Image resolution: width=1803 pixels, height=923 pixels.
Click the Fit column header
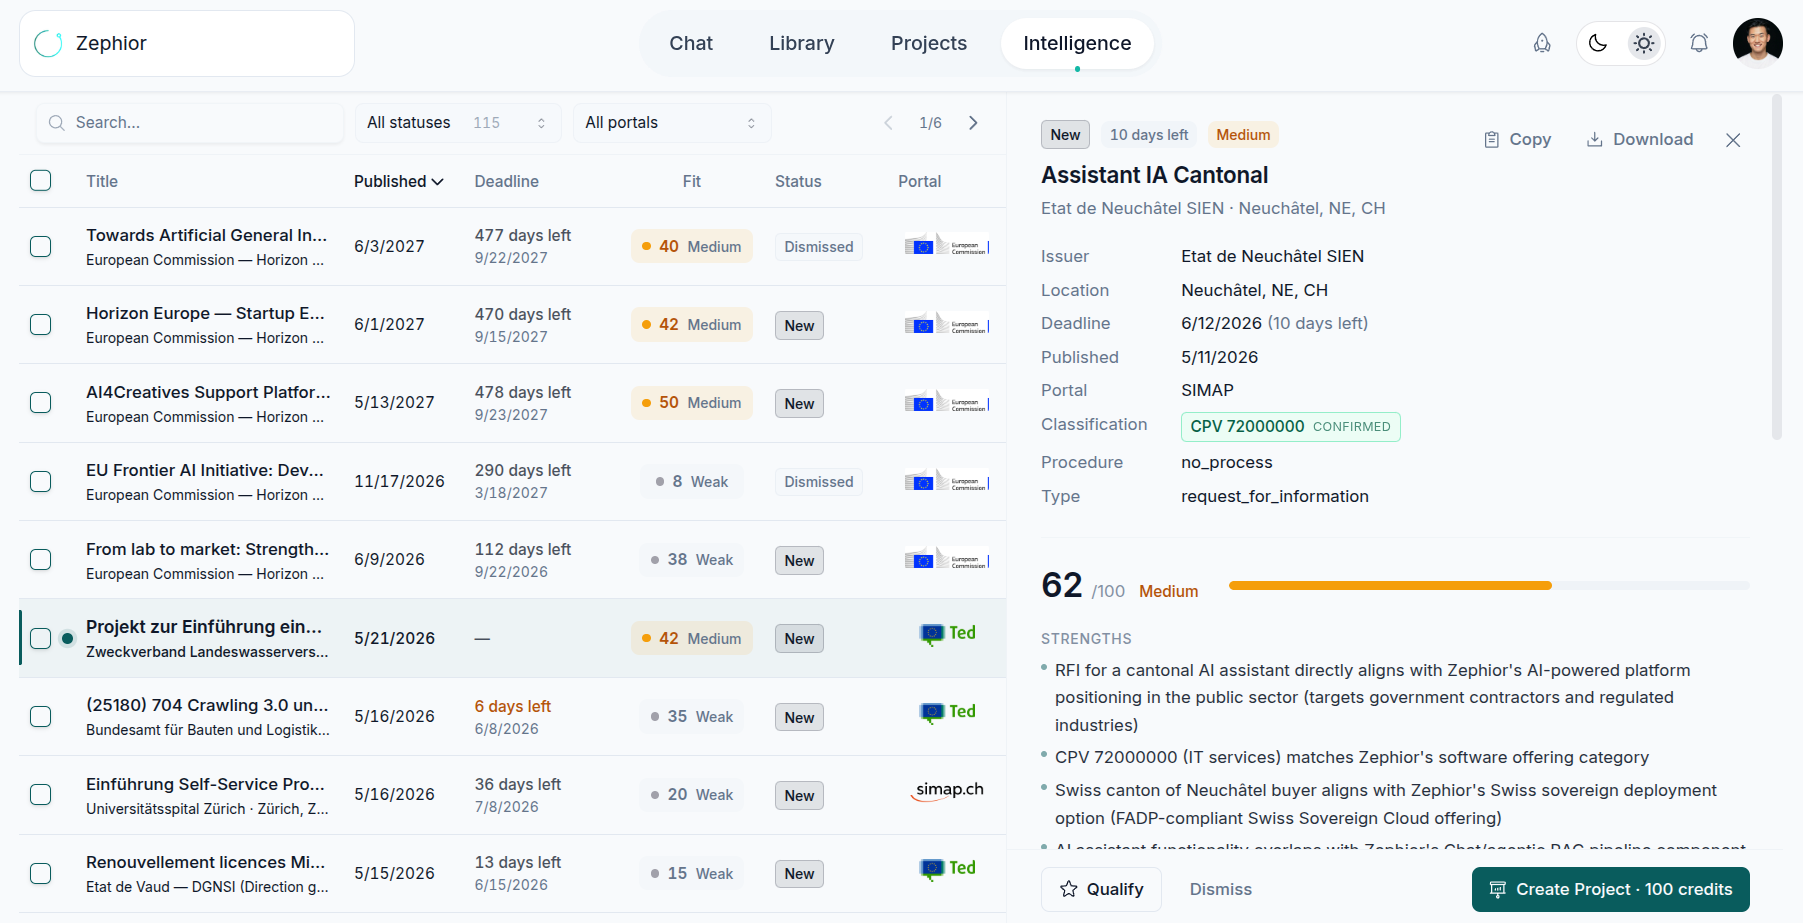point(692,181)
